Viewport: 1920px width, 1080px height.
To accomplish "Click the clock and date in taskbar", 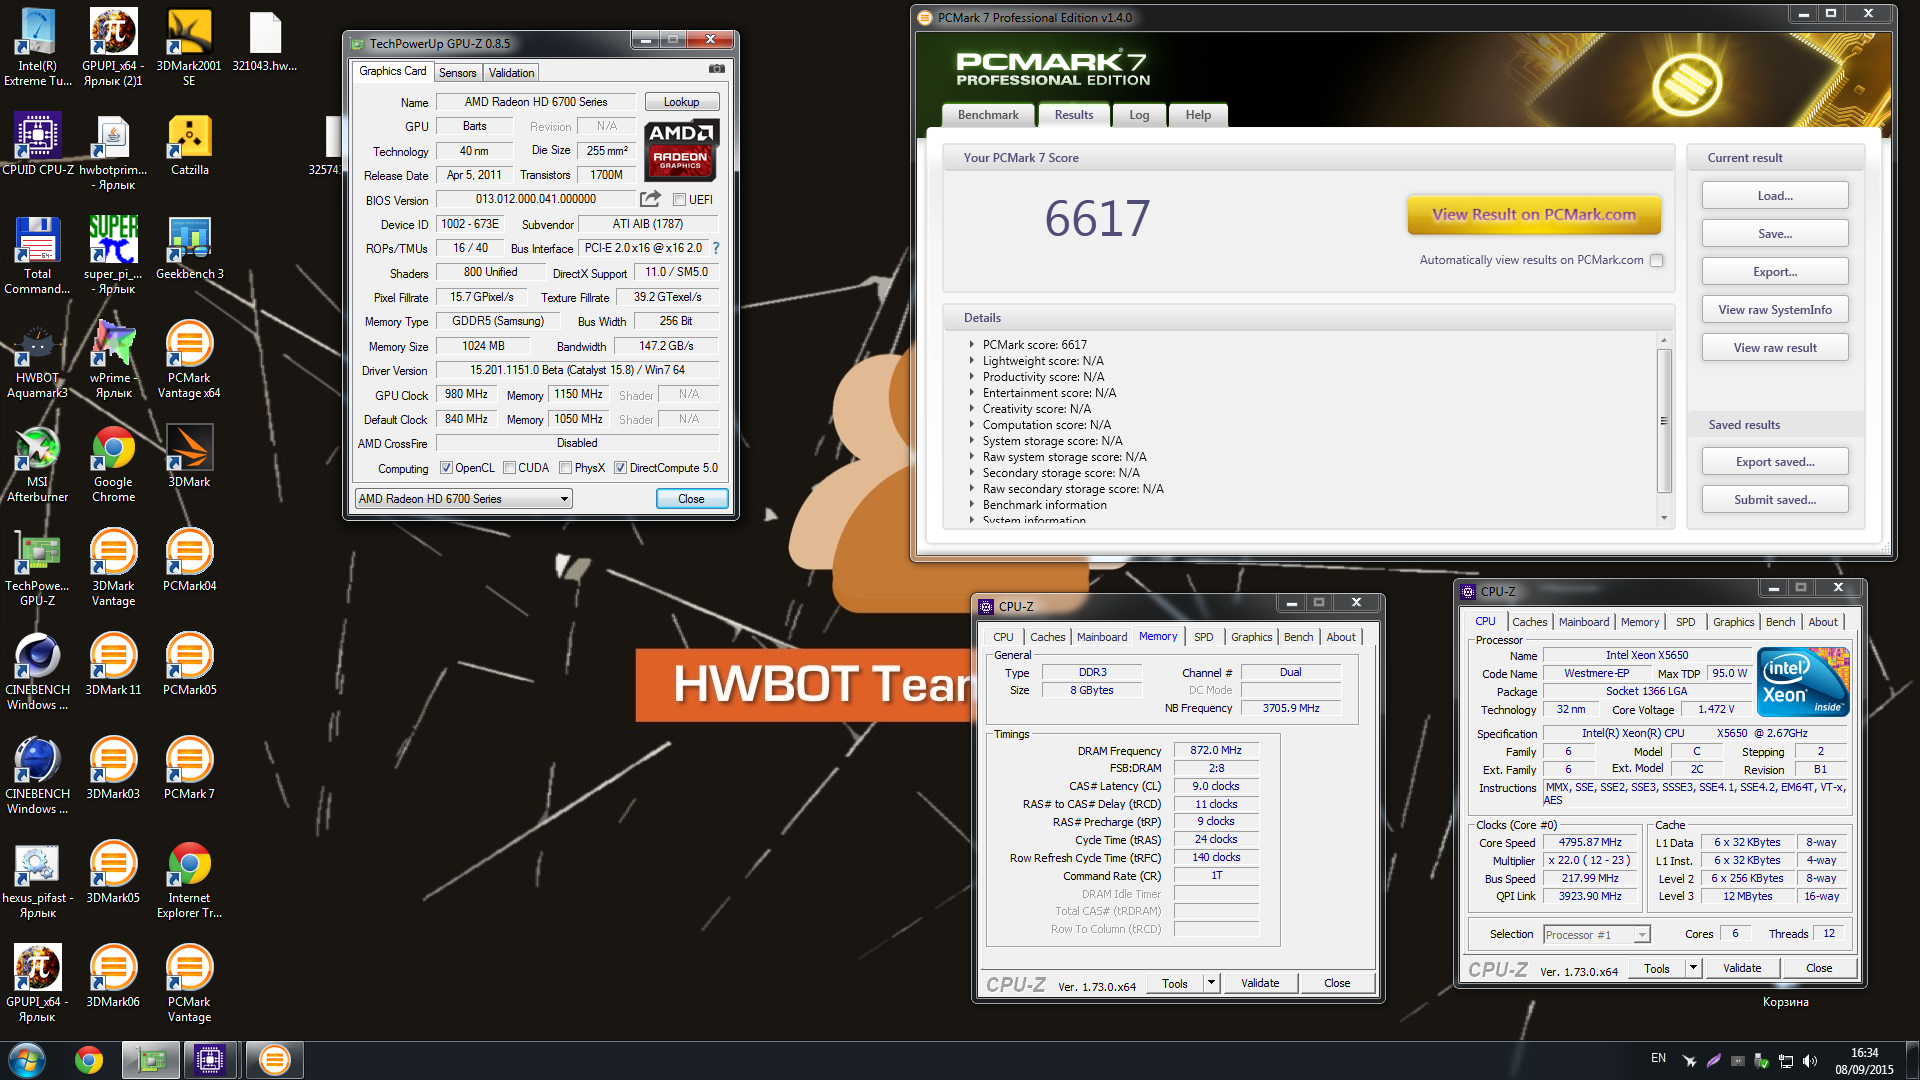I will [x=1864, y=1061].
